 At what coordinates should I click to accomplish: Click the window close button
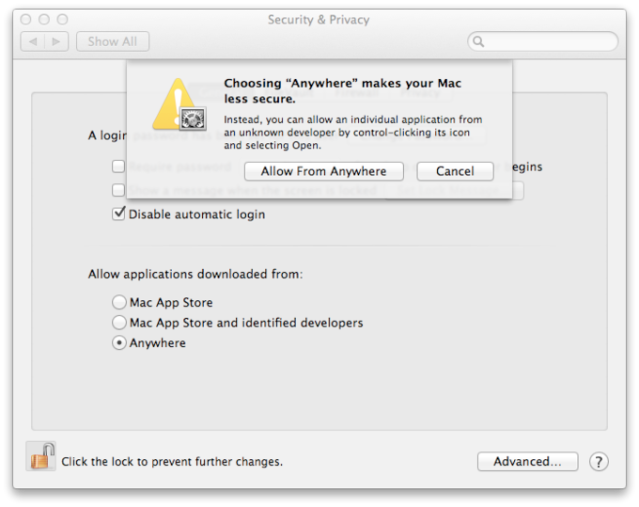26,19
